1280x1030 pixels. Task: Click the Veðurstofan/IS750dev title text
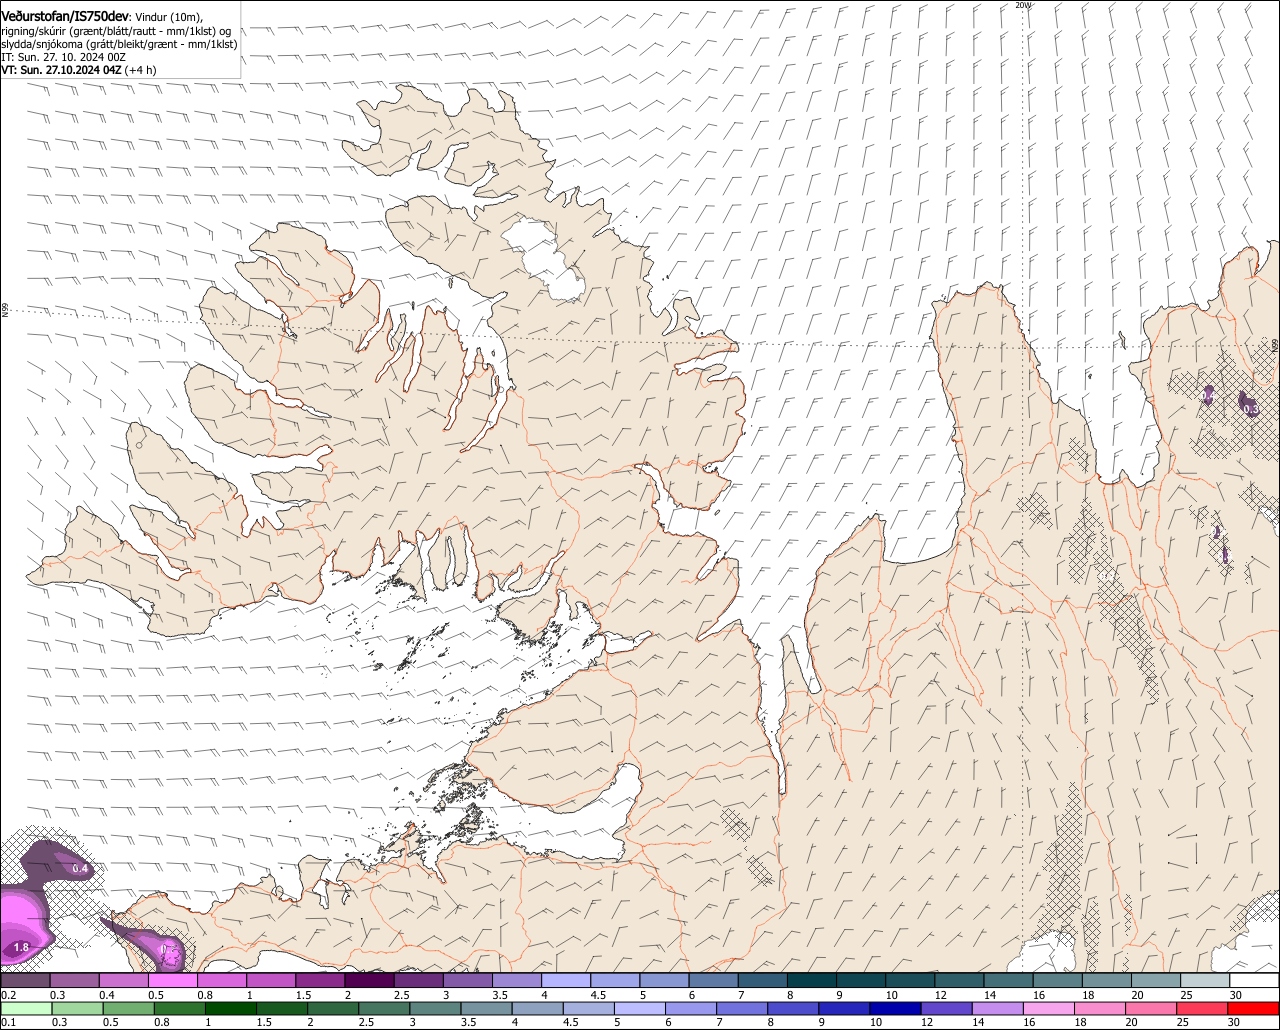click(65, 17)
